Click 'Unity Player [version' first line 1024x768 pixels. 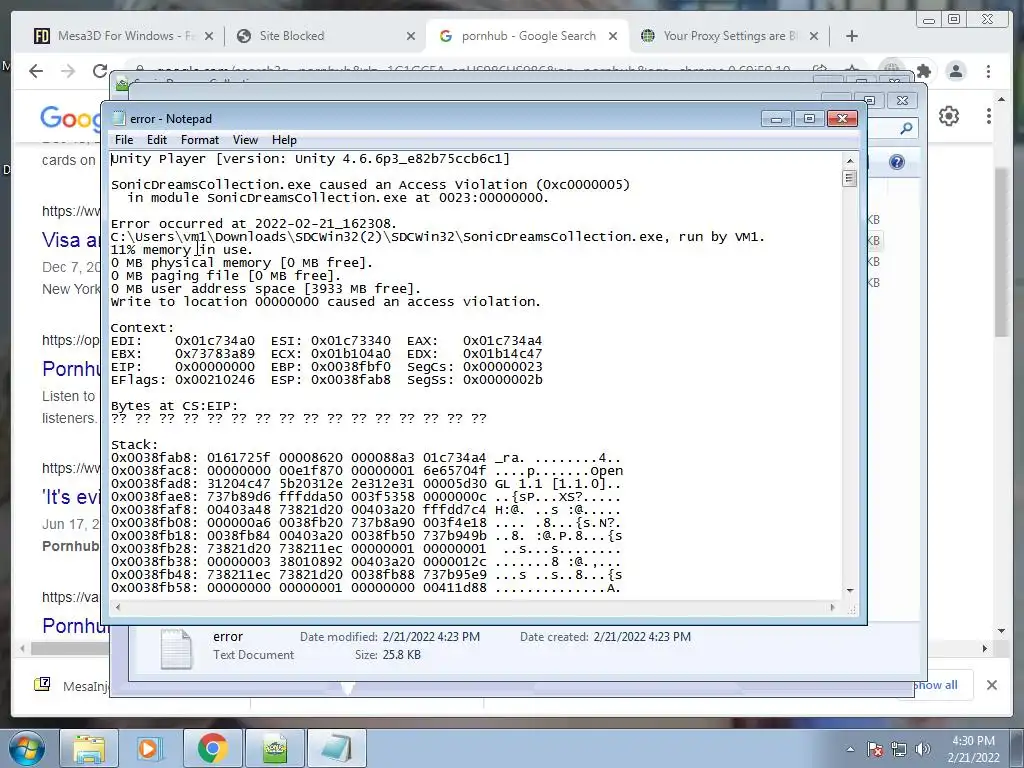point(310,159)
